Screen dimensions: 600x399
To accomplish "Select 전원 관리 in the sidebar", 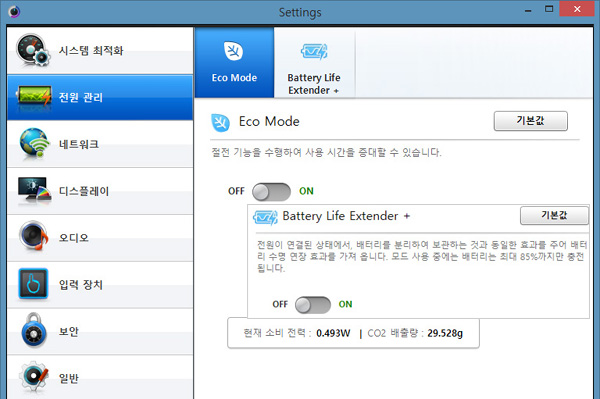I will coord(100,98).
